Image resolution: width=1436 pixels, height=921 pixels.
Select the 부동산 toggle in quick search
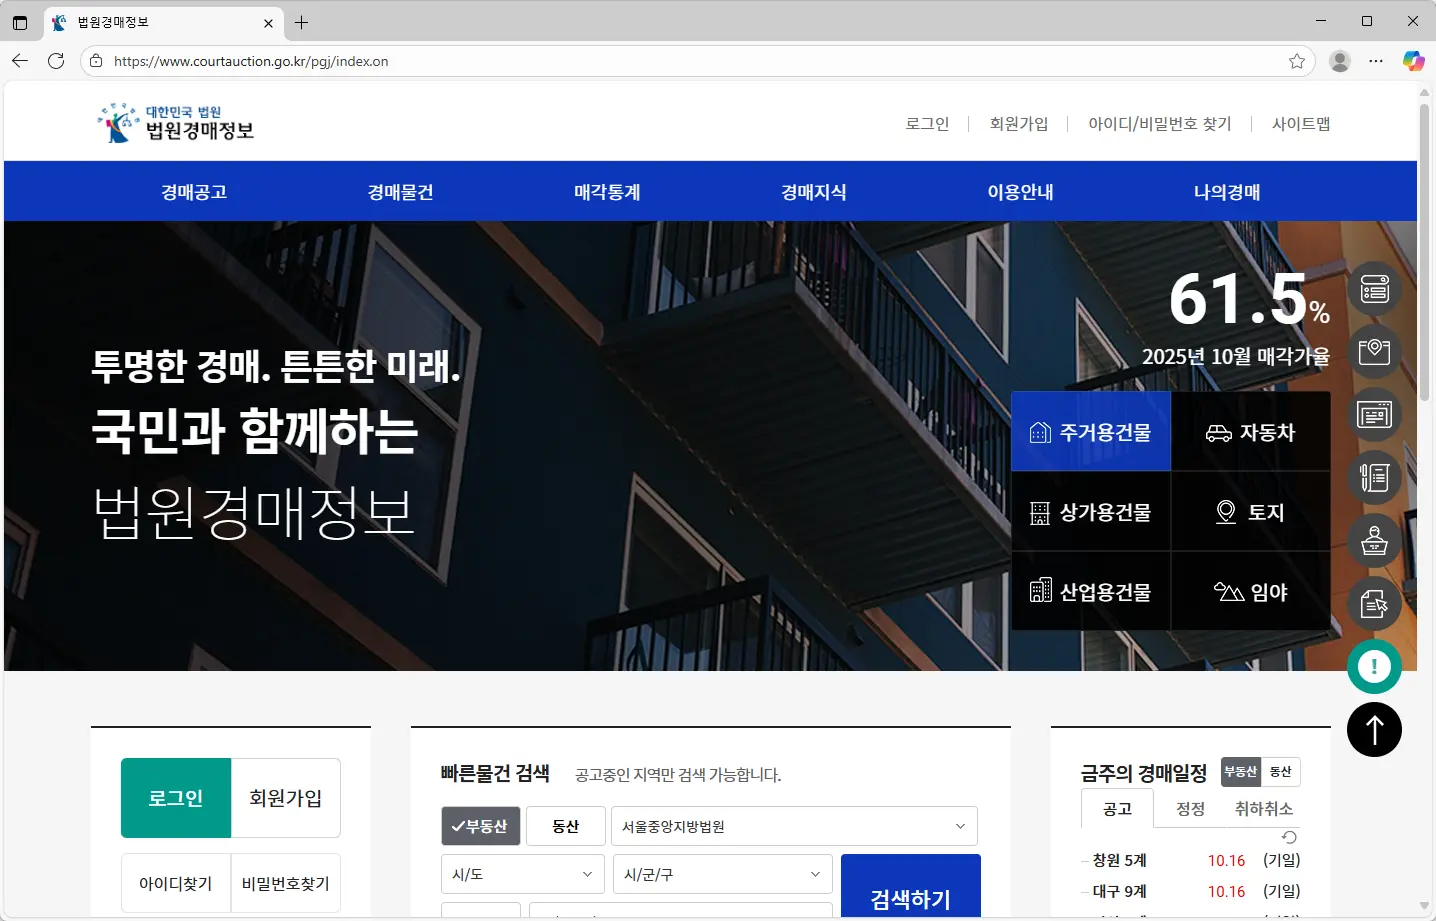point(480,826)
